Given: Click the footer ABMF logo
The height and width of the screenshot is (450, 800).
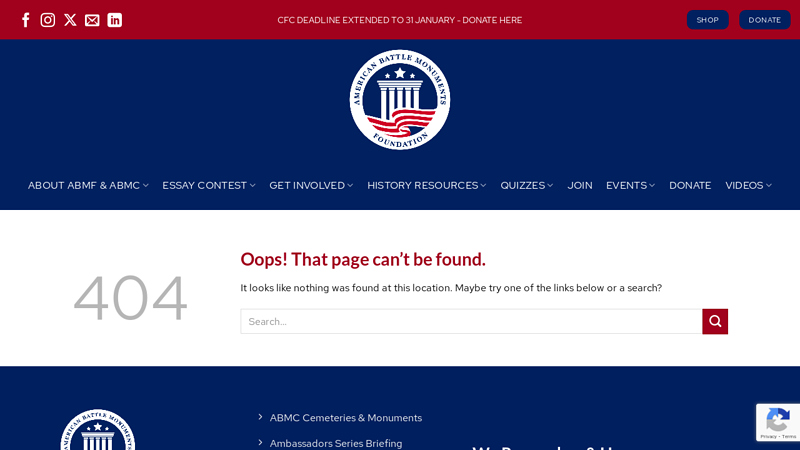Looking at the screenshot, I should point(97,430).
